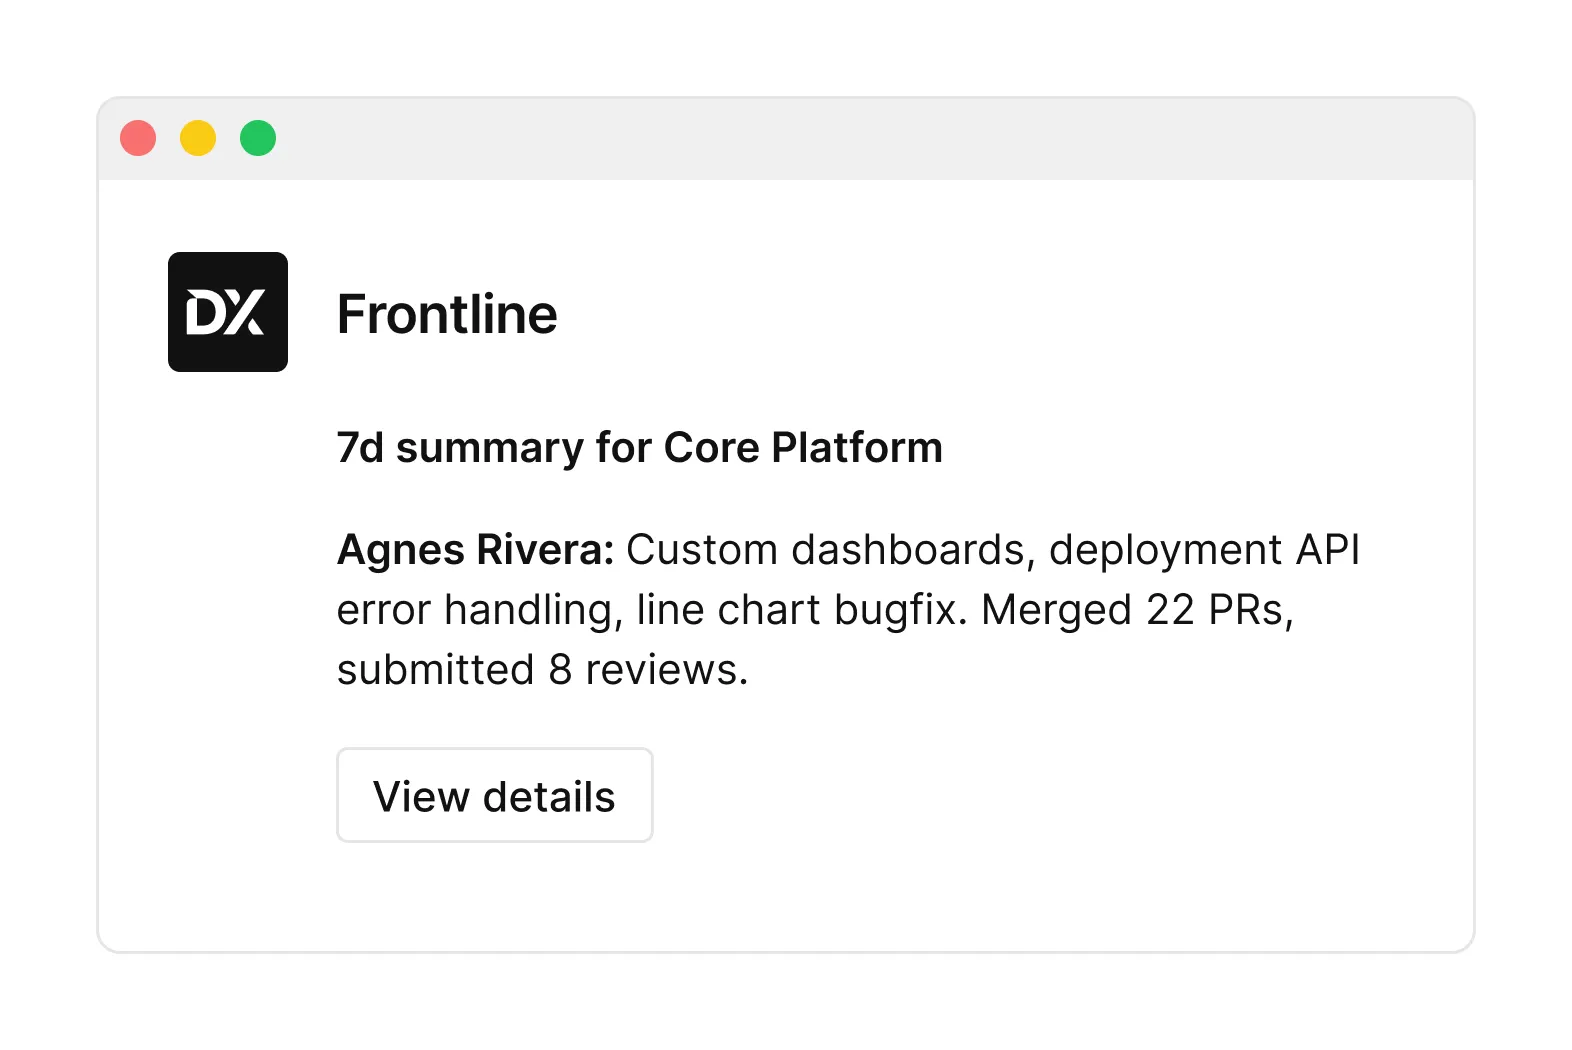
Task: Click the yellow minimize window button
Action: (x=198, y=138)
